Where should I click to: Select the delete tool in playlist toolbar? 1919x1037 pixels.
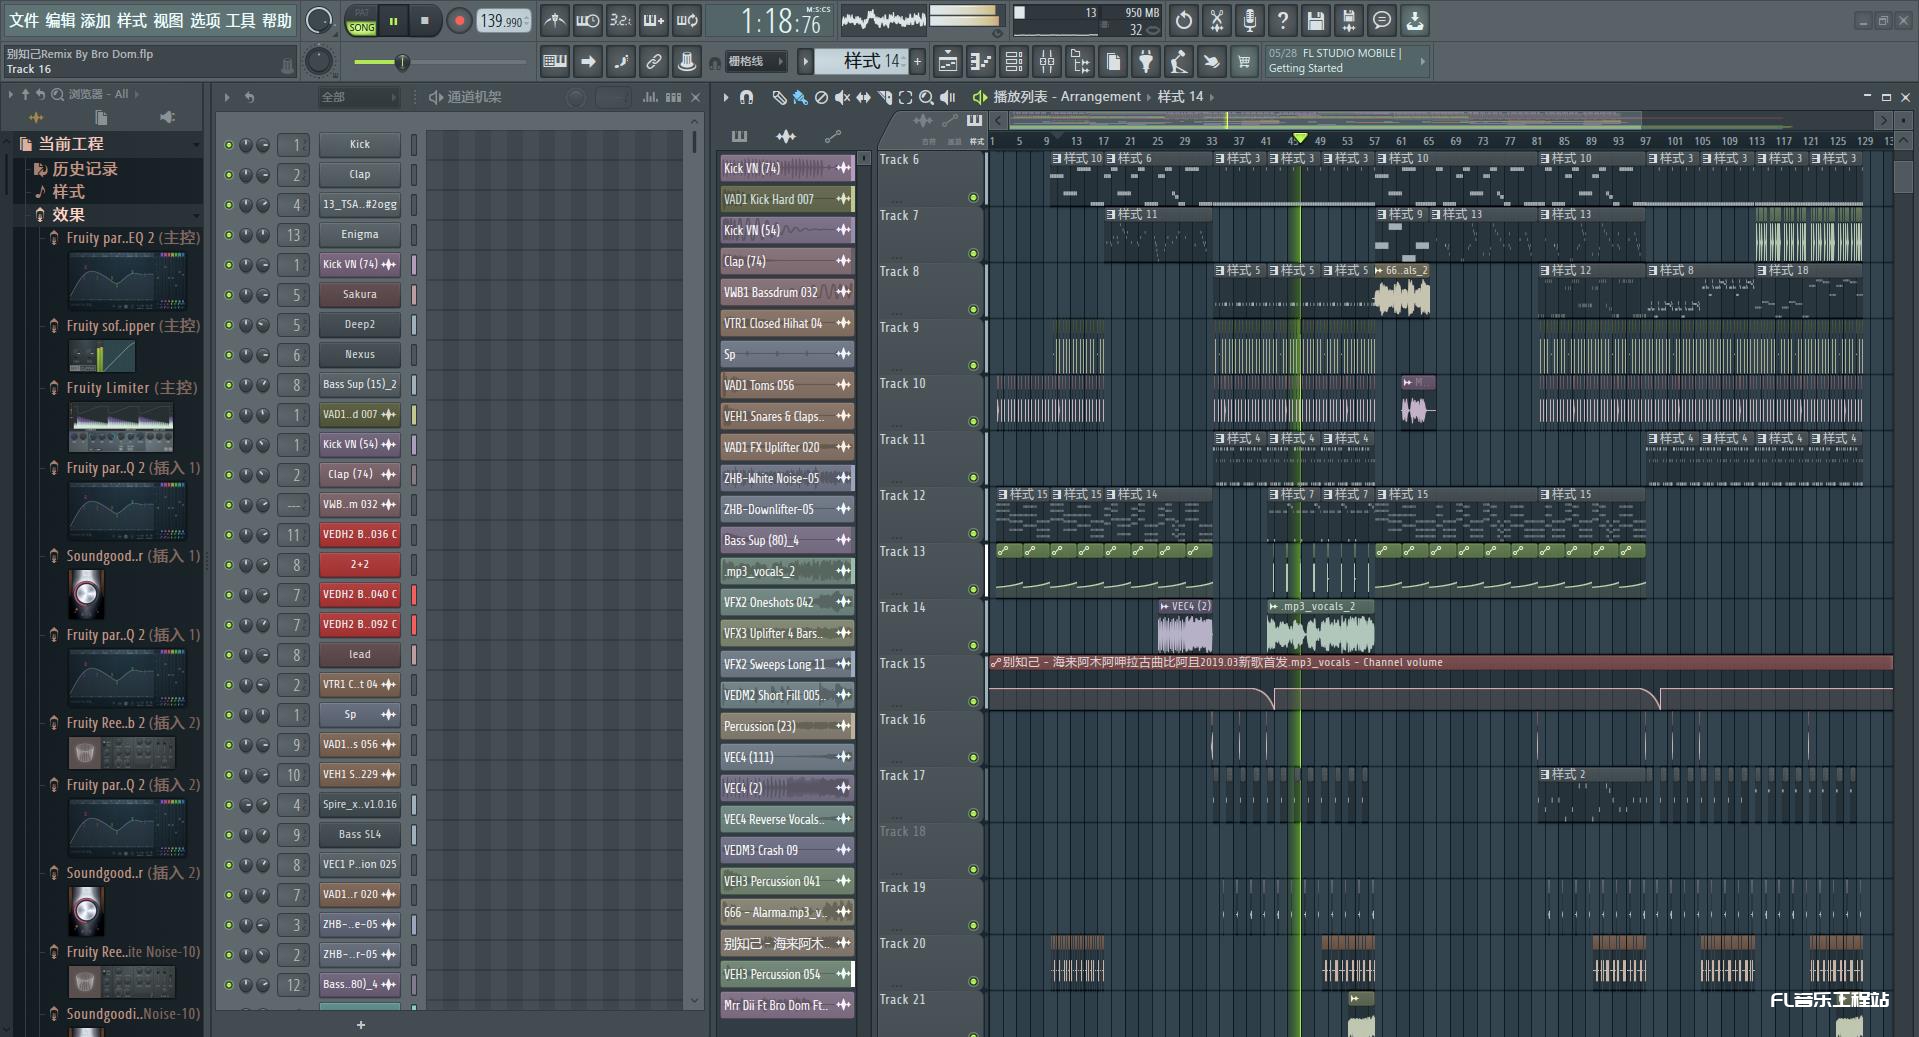coord(821,97)
